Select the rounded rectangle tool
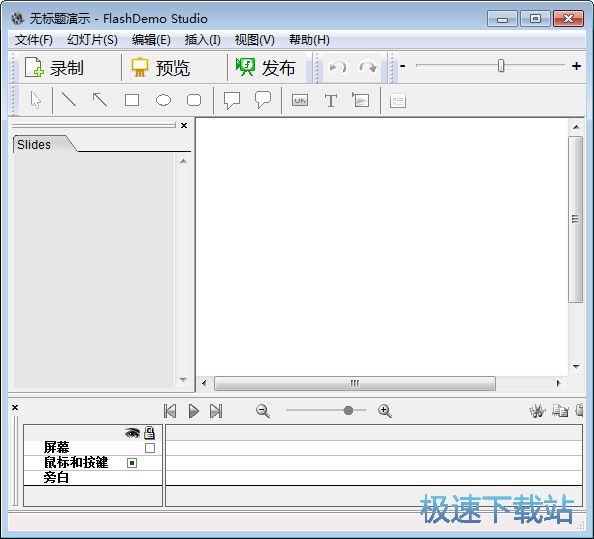 pyautogui.click(x=194, y=100)
